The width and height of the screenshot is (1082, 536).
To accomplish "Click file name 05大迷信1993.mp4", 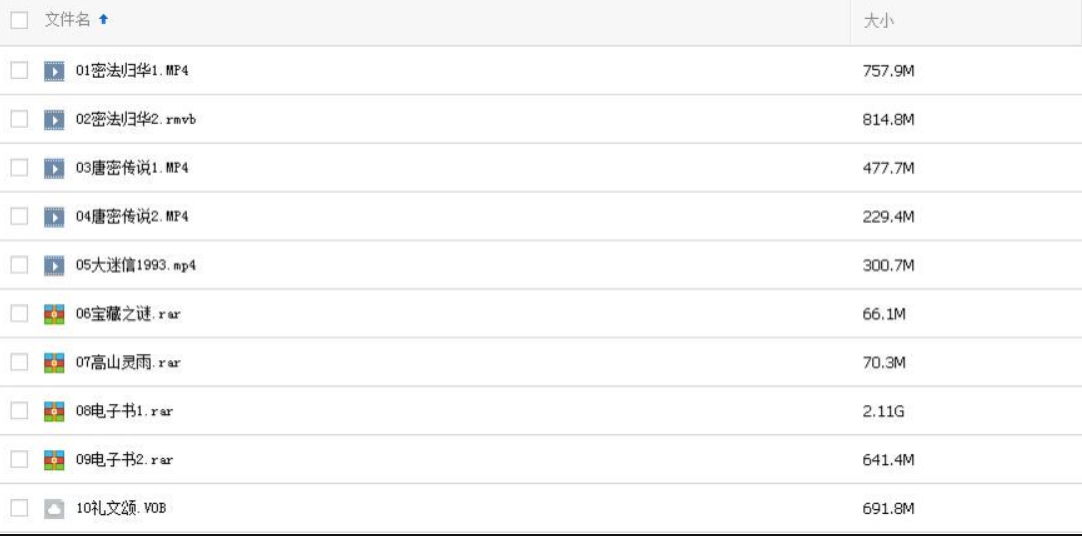I will pyautogui.click(x=141, y=265).
